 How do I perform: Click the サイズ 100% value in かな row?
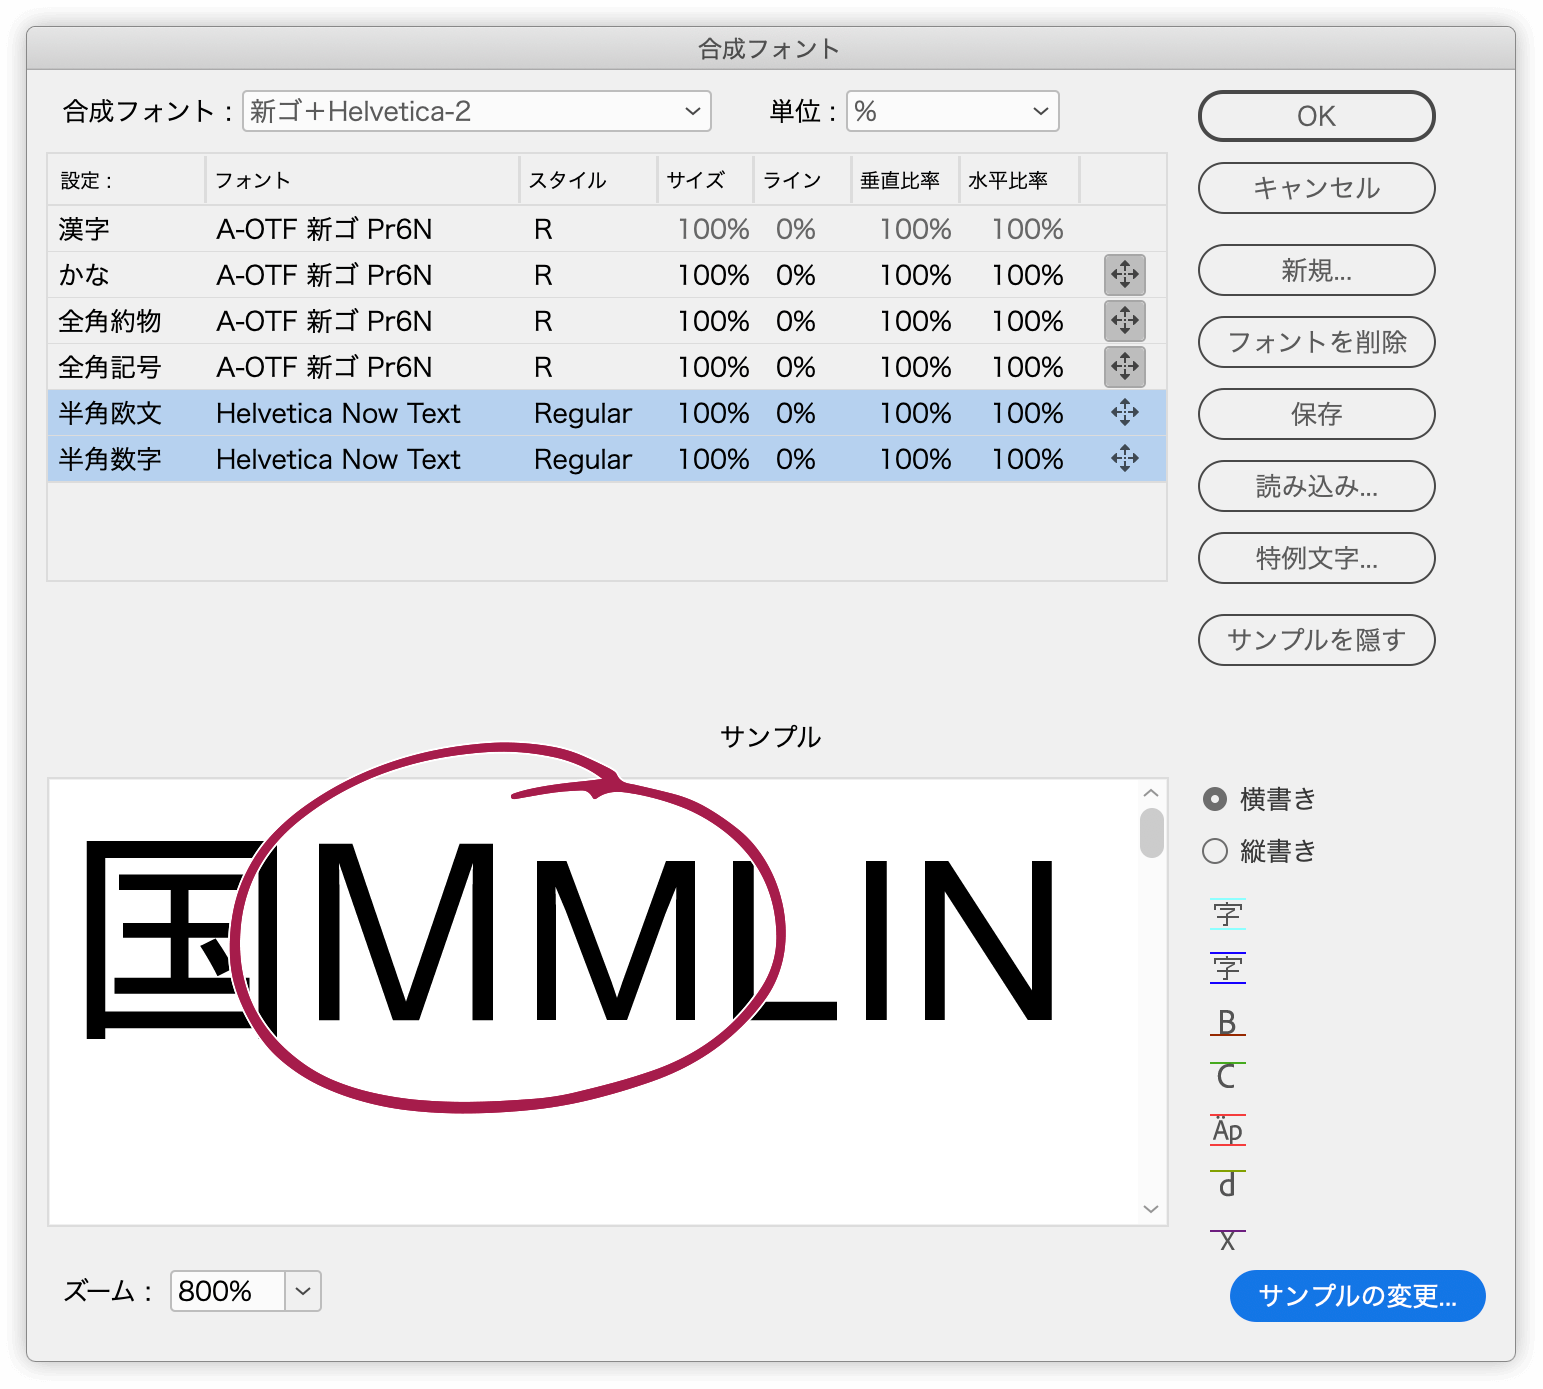pos(714,275)
